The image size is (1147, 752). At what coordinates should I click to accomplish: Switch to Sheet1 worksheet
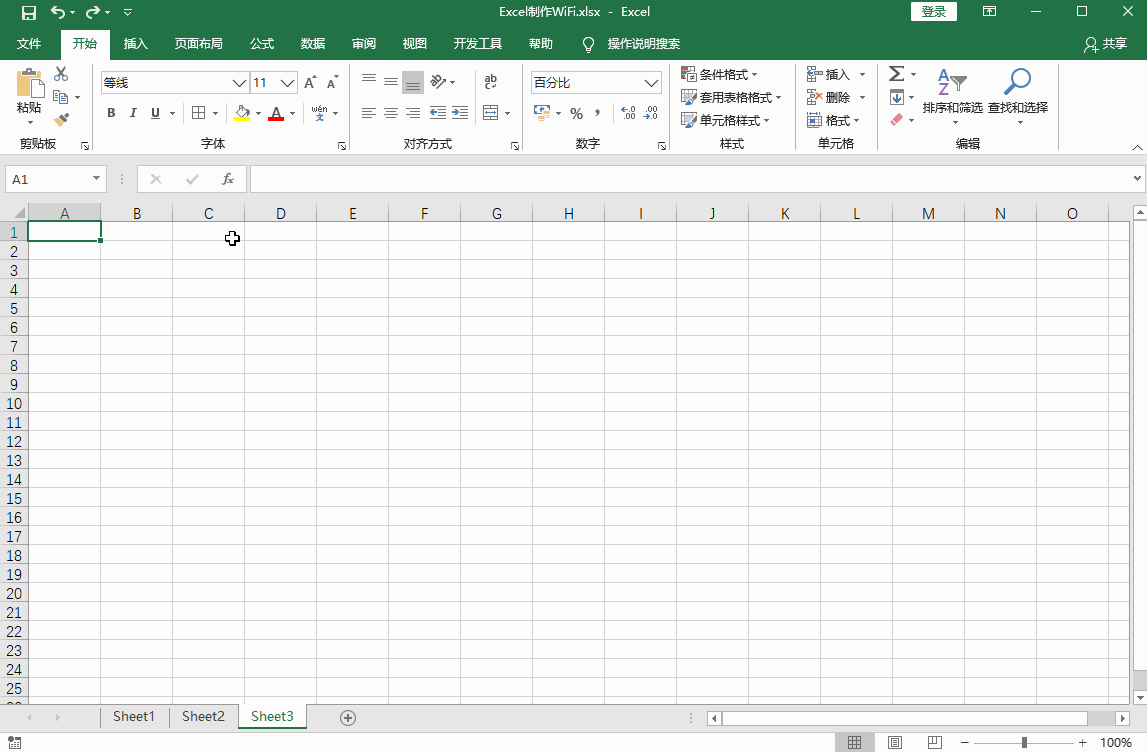tap(134, 717)
